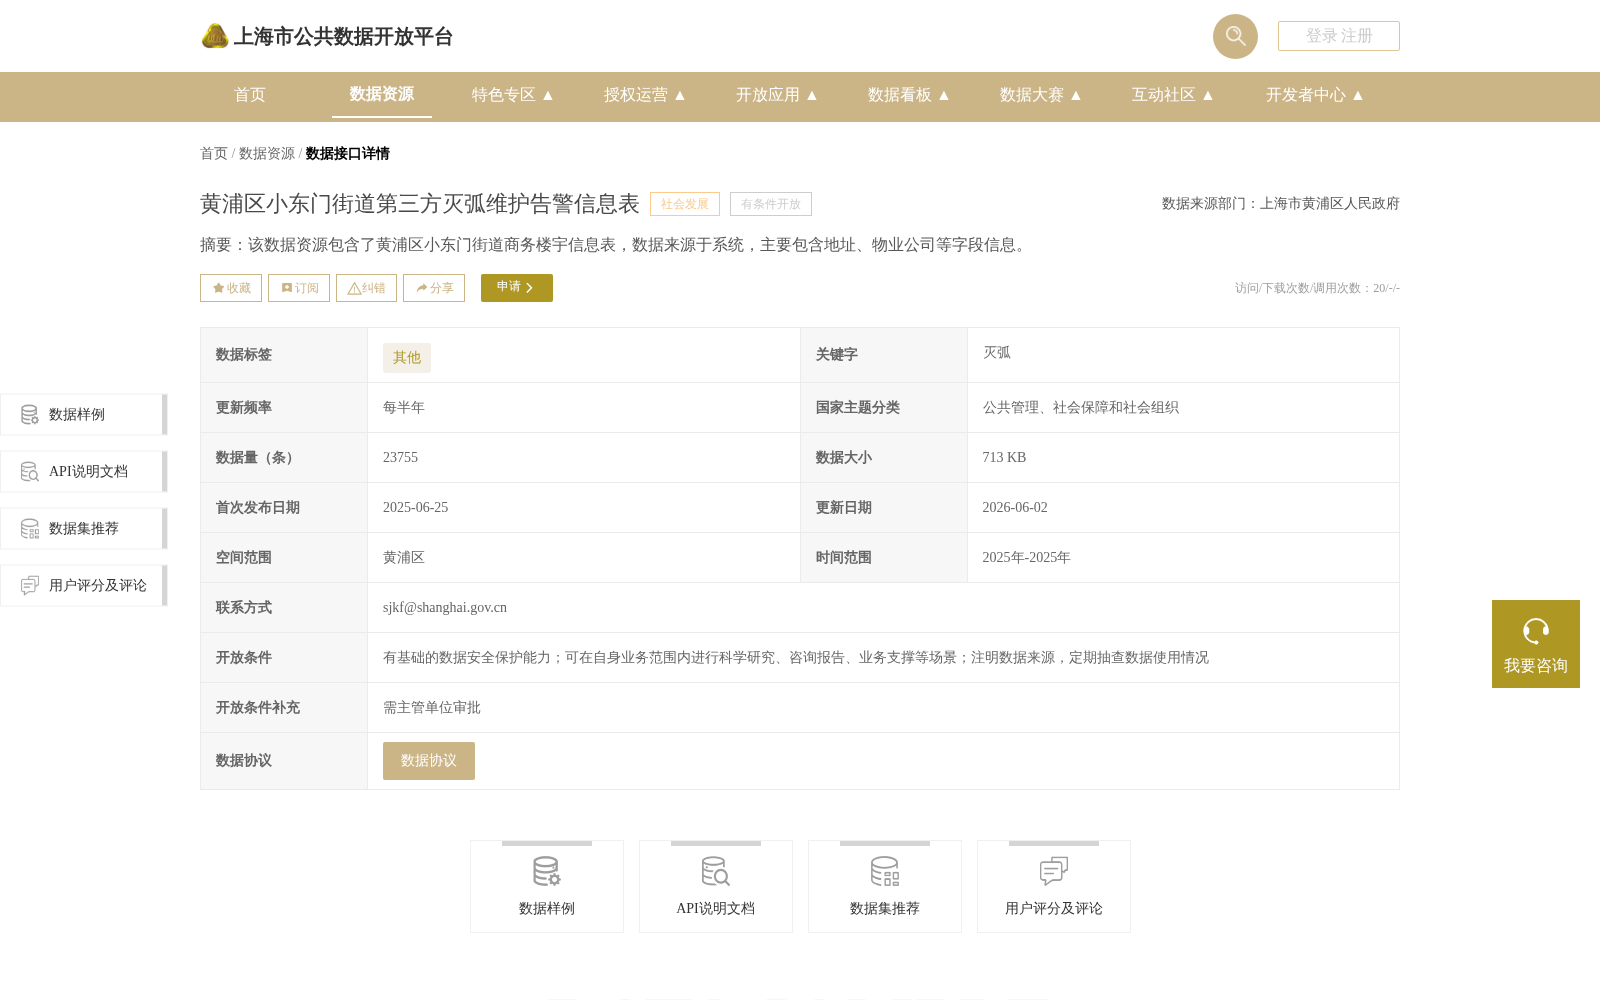Expand the 数据大赛 dropdown menu

1041,95
